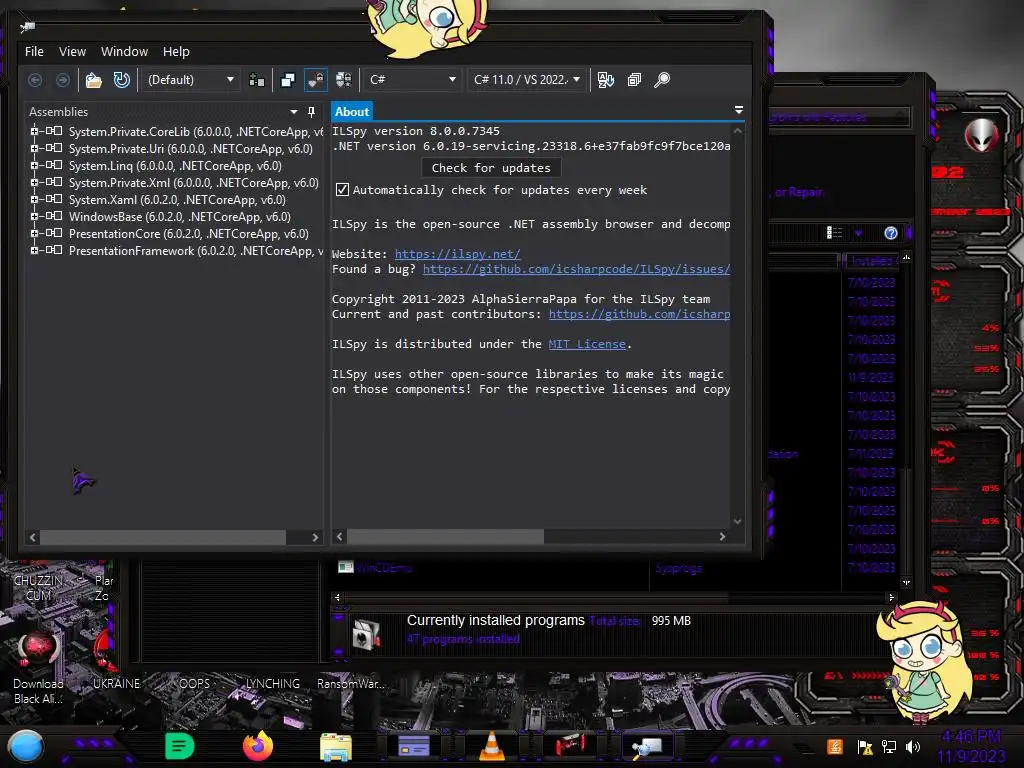The height and width of the screenshot is (768, 1024).
Task: Click the Start orb on taskbar
Action: point(25,747)
